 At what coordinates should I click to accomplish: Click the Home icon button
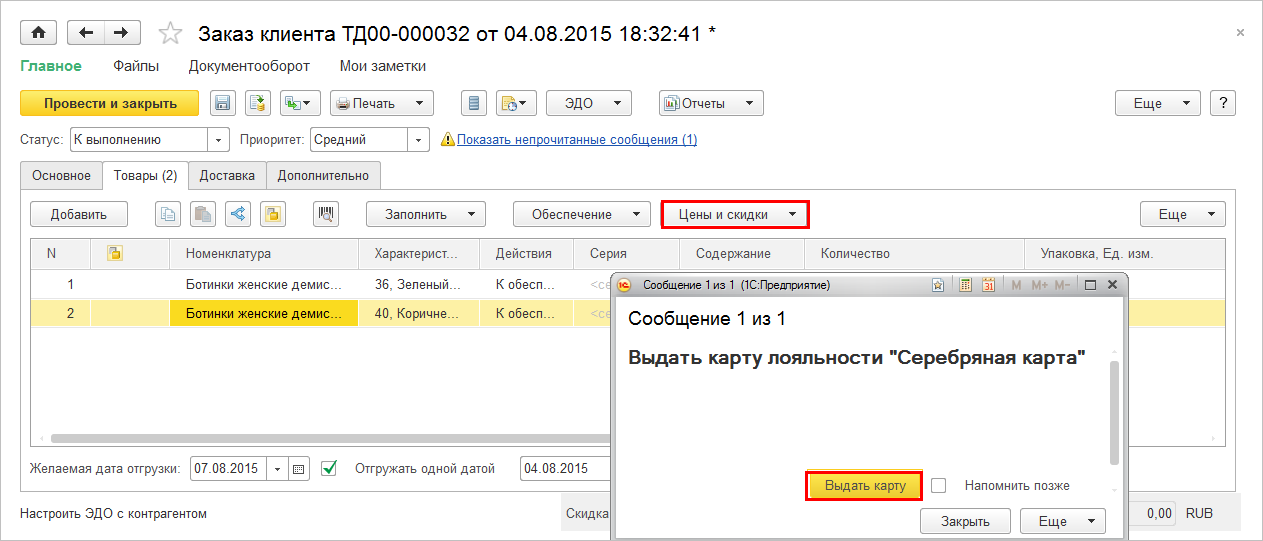click(39, 33)
